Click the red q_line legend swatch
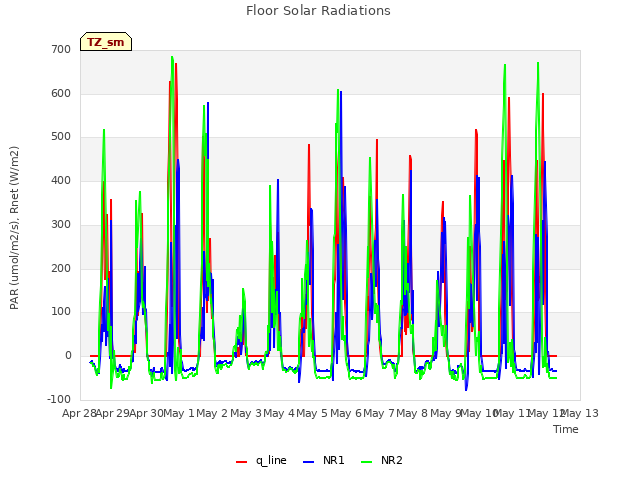 242,462
